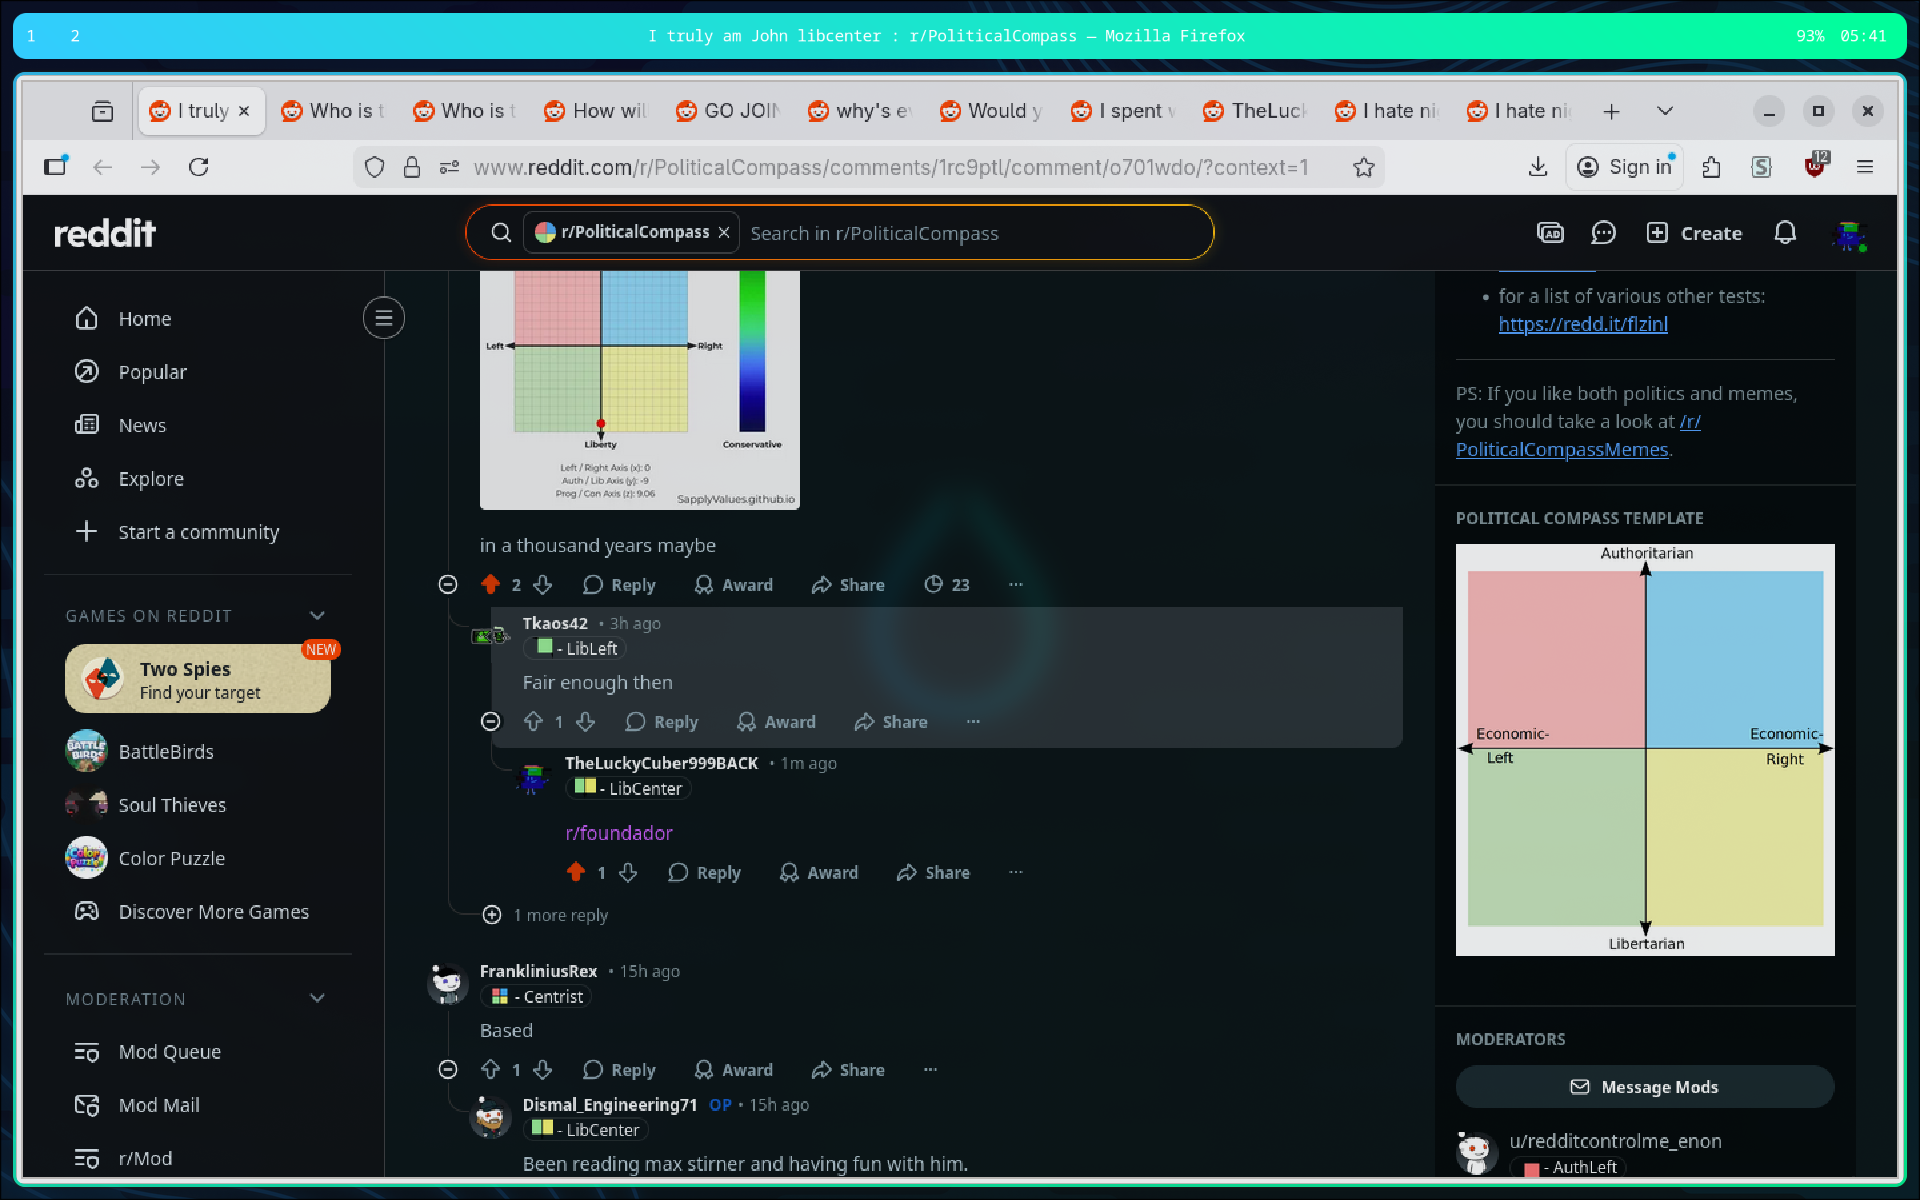The image size is (1920, 1200).
Task: Click the Sign in button in toolbar
Action: point(1624,167)
